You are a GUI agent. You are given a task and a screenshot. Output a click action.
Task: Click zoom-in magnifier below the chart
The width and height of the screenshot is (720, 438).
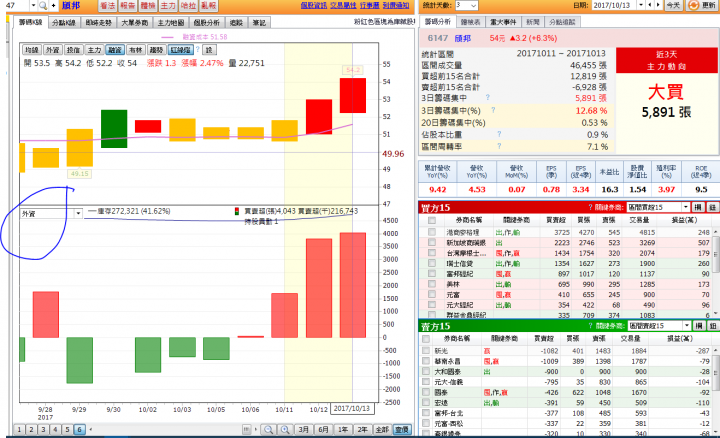pos(285,430)
